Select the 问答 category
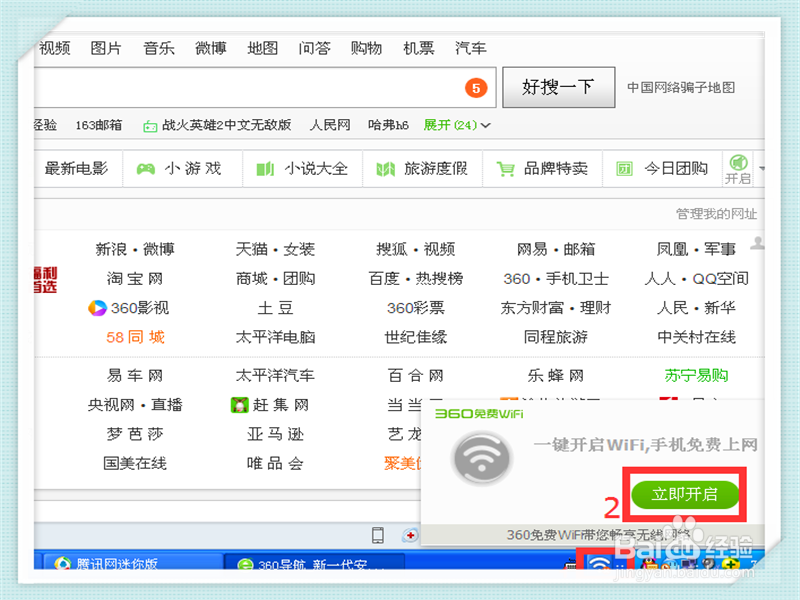Screen dimensions: 800x600 [314, 48]
